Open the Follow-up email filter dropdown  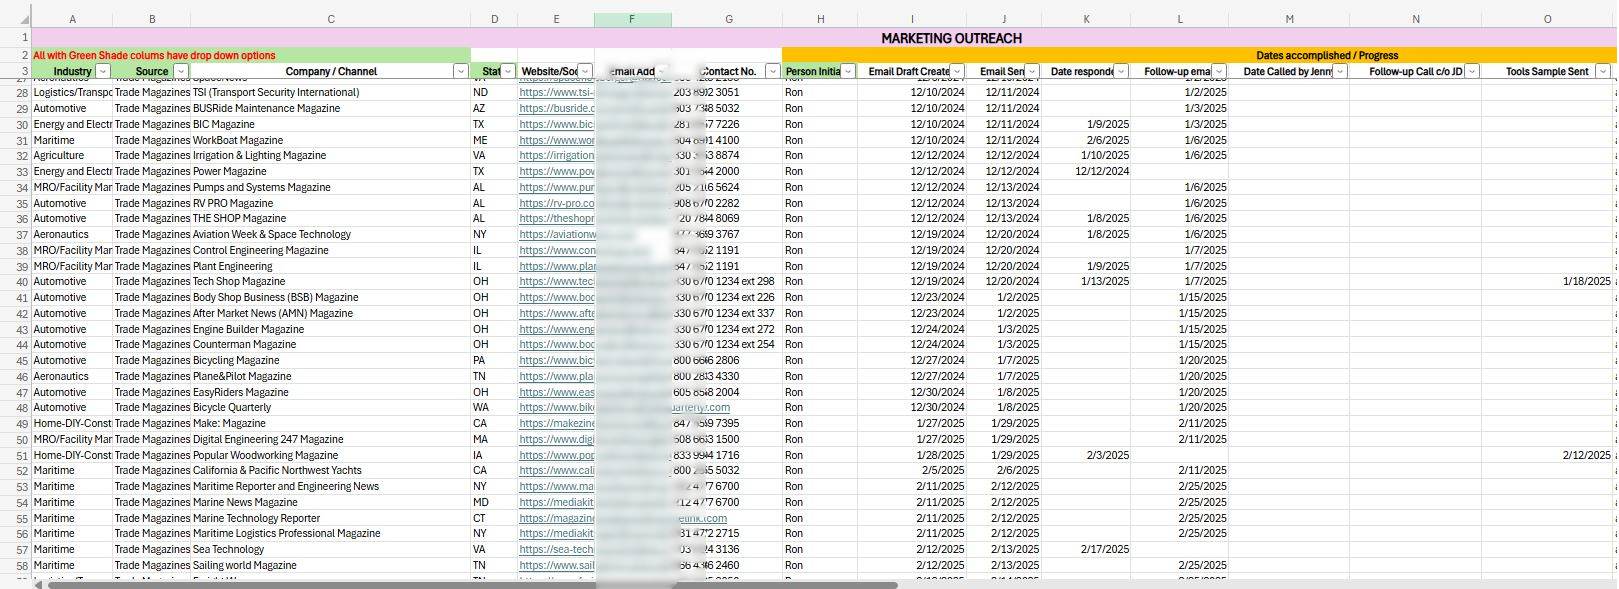click(x=1219, y=71)
